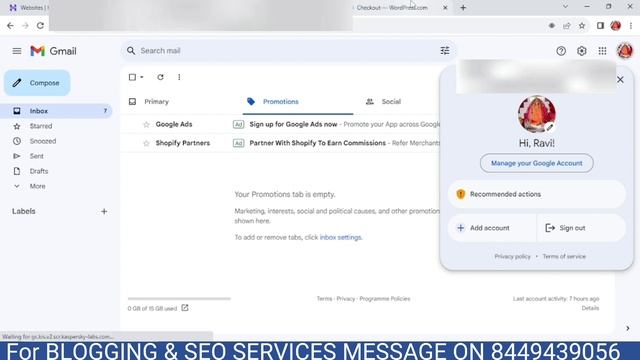Open the Chrome profile avatar
640x360 pixels.
click(616, 26)
